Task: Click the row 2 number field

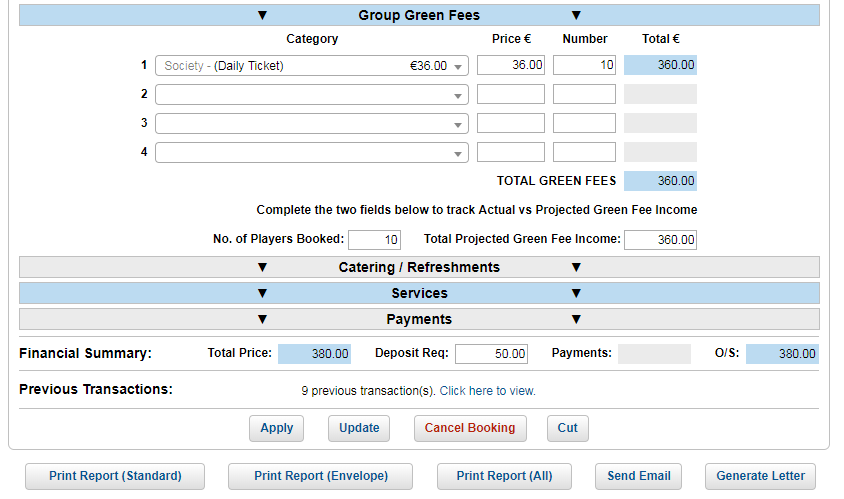Action: point(584,94)
